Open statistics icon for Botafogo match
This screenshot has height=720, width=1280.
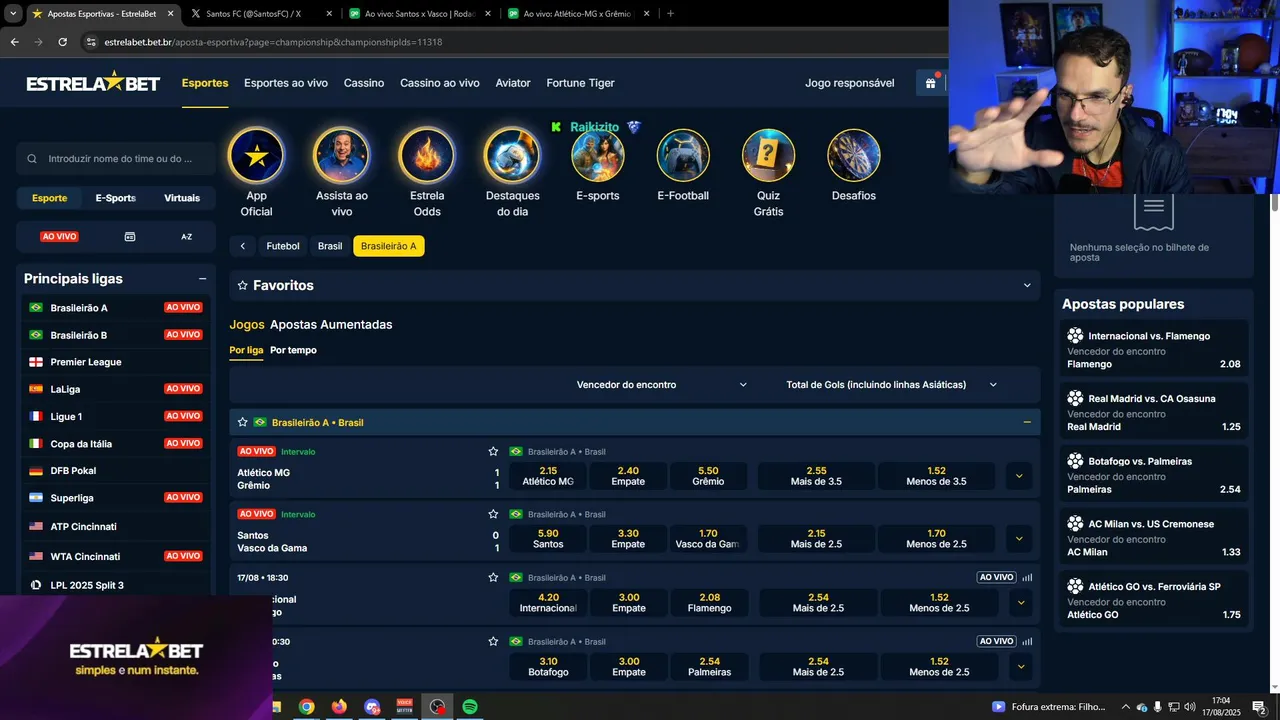(x=1027, y=641)
